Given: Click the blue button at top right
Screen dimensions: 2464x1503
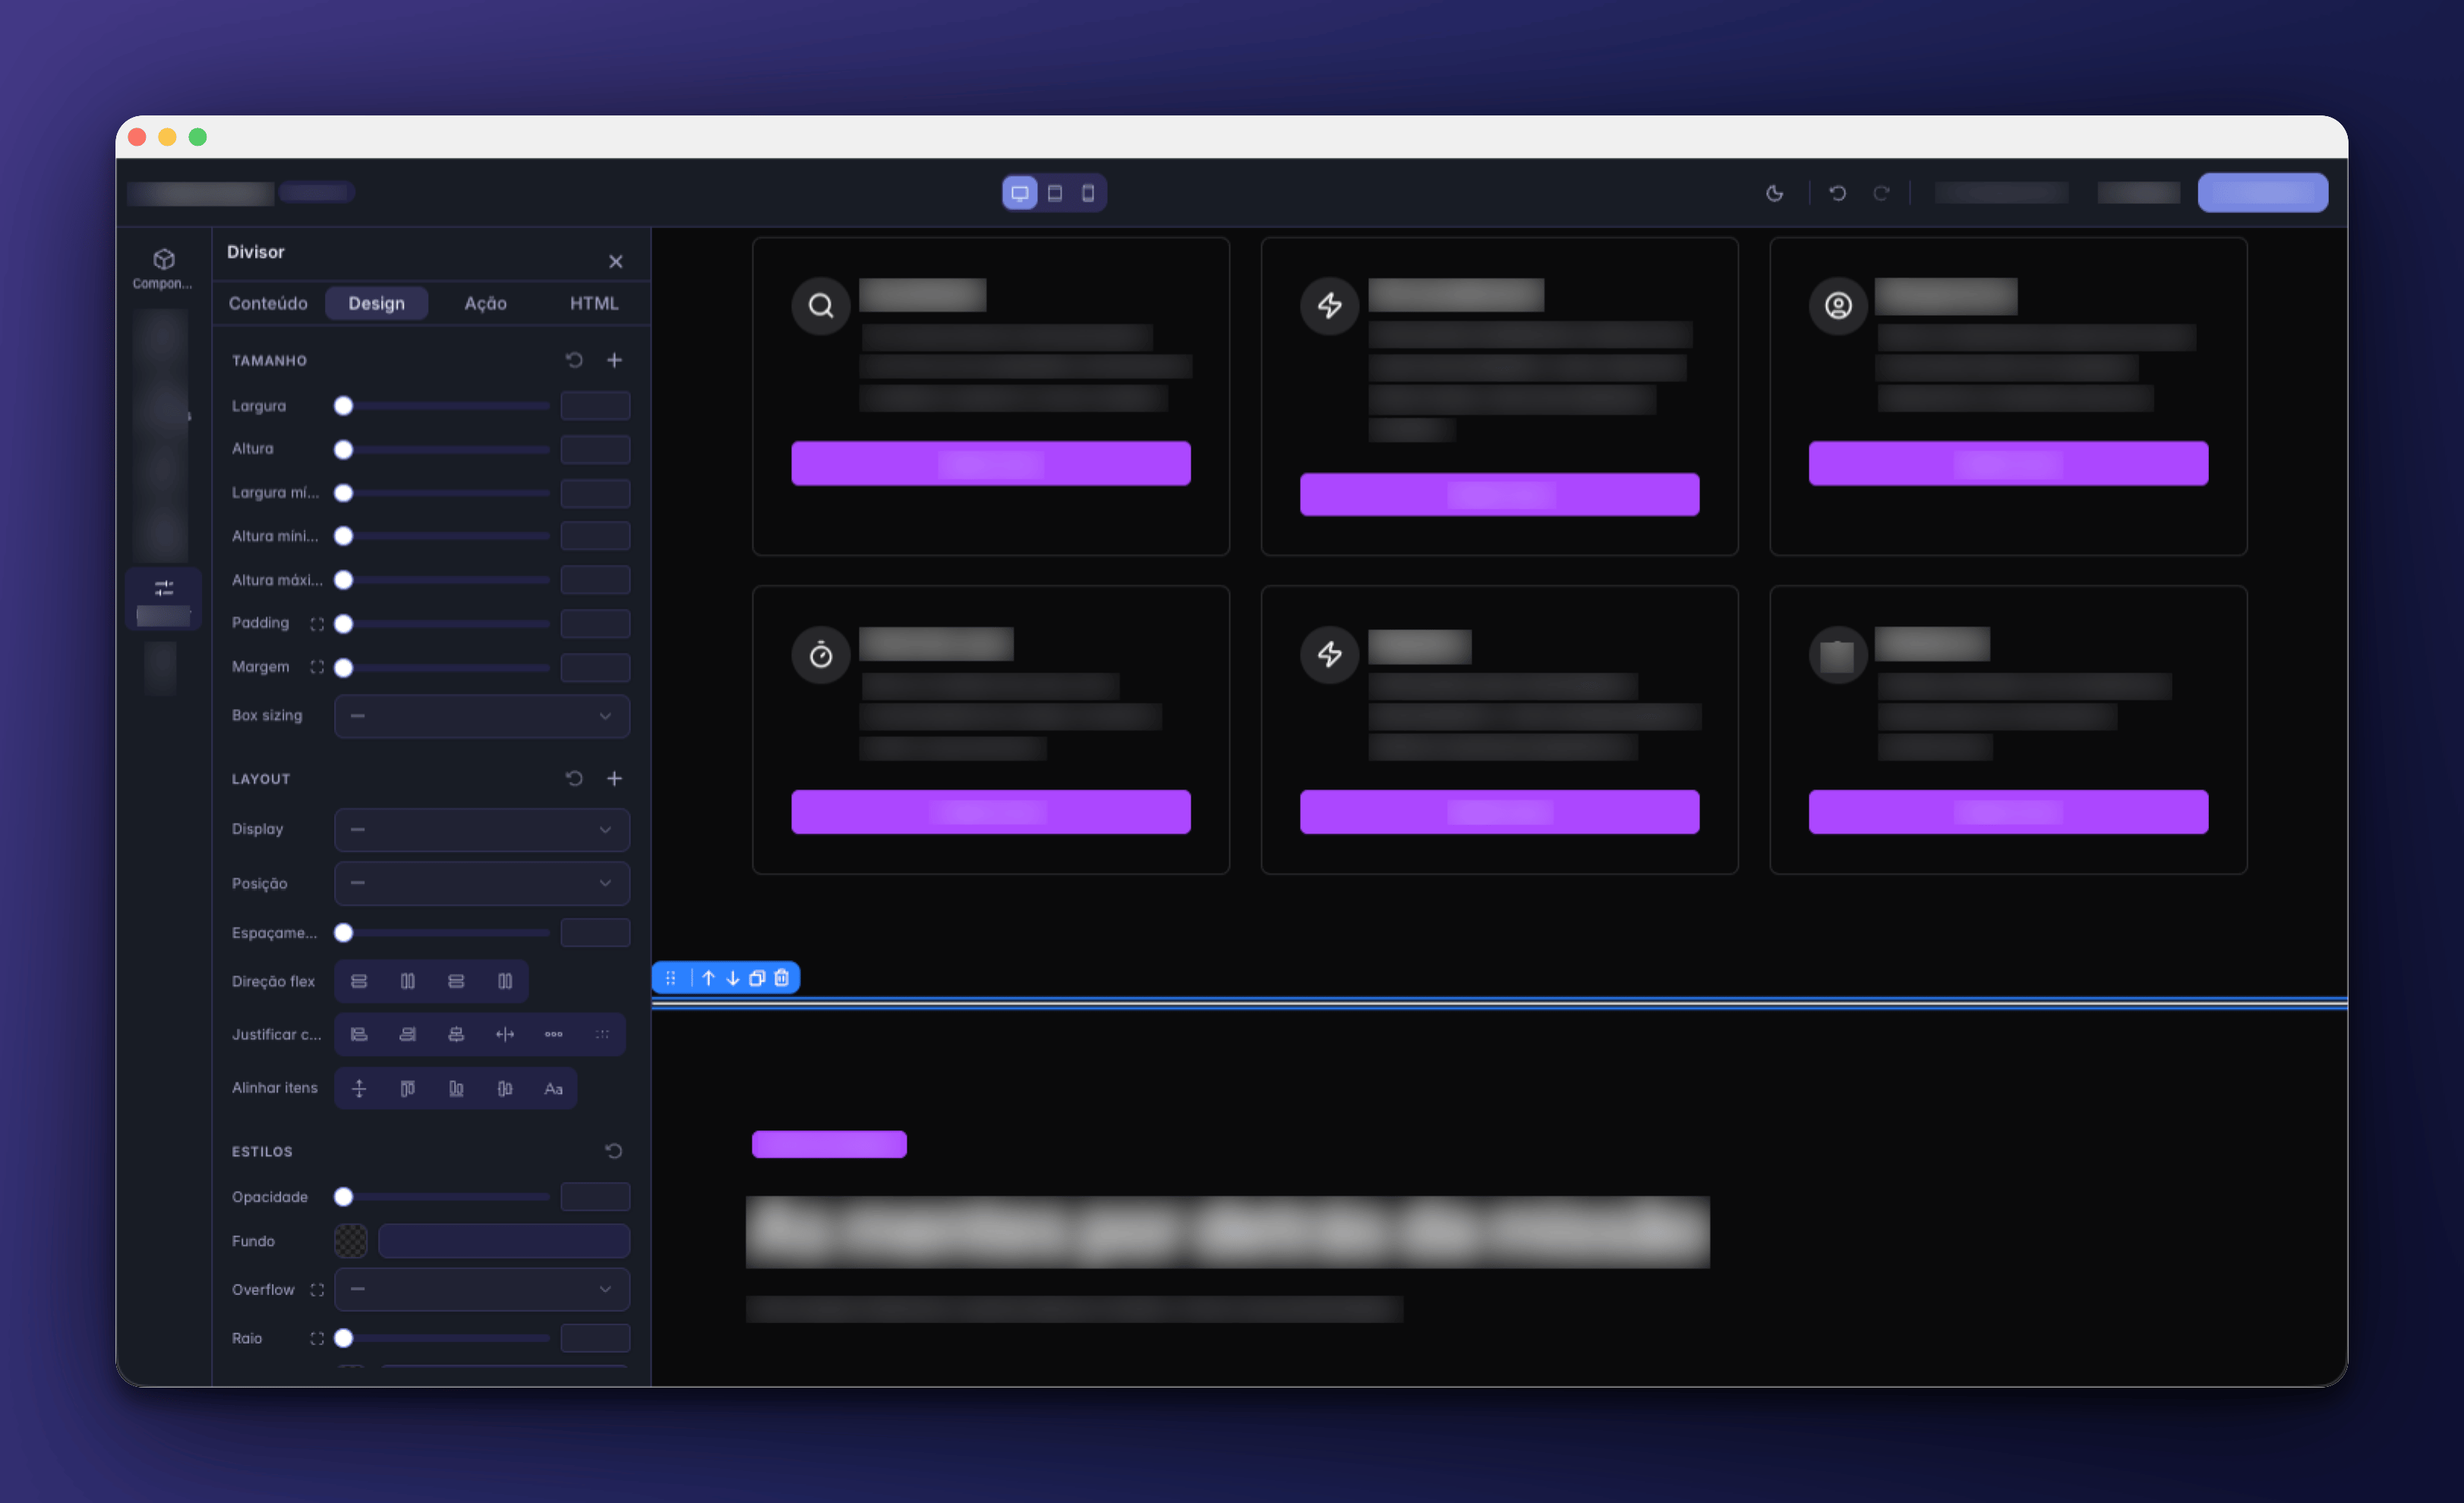Looking at the screenshot, I should (2262, 193).
